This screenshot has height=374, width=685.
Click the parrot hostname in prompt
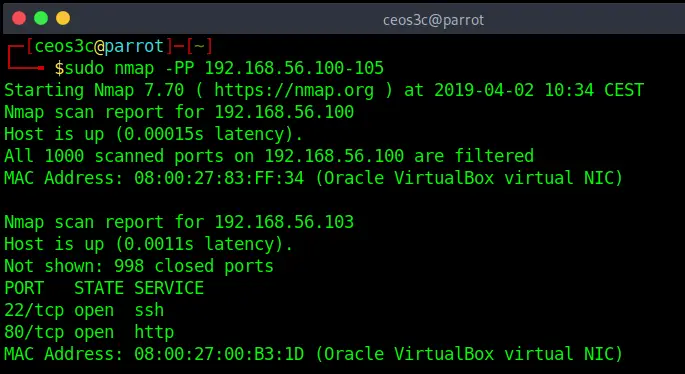click(x=134, y=46)
